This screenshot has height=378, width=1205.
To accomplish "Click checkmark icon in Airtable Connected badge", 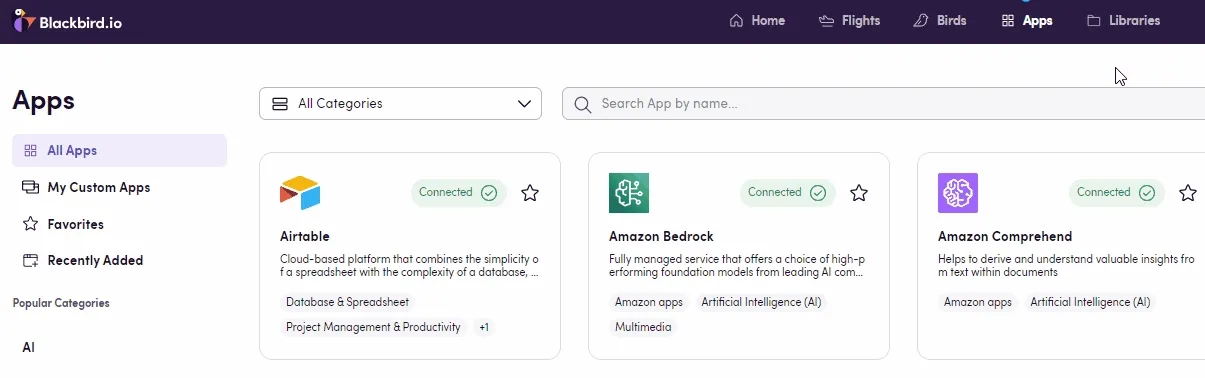I will (489, 193).
